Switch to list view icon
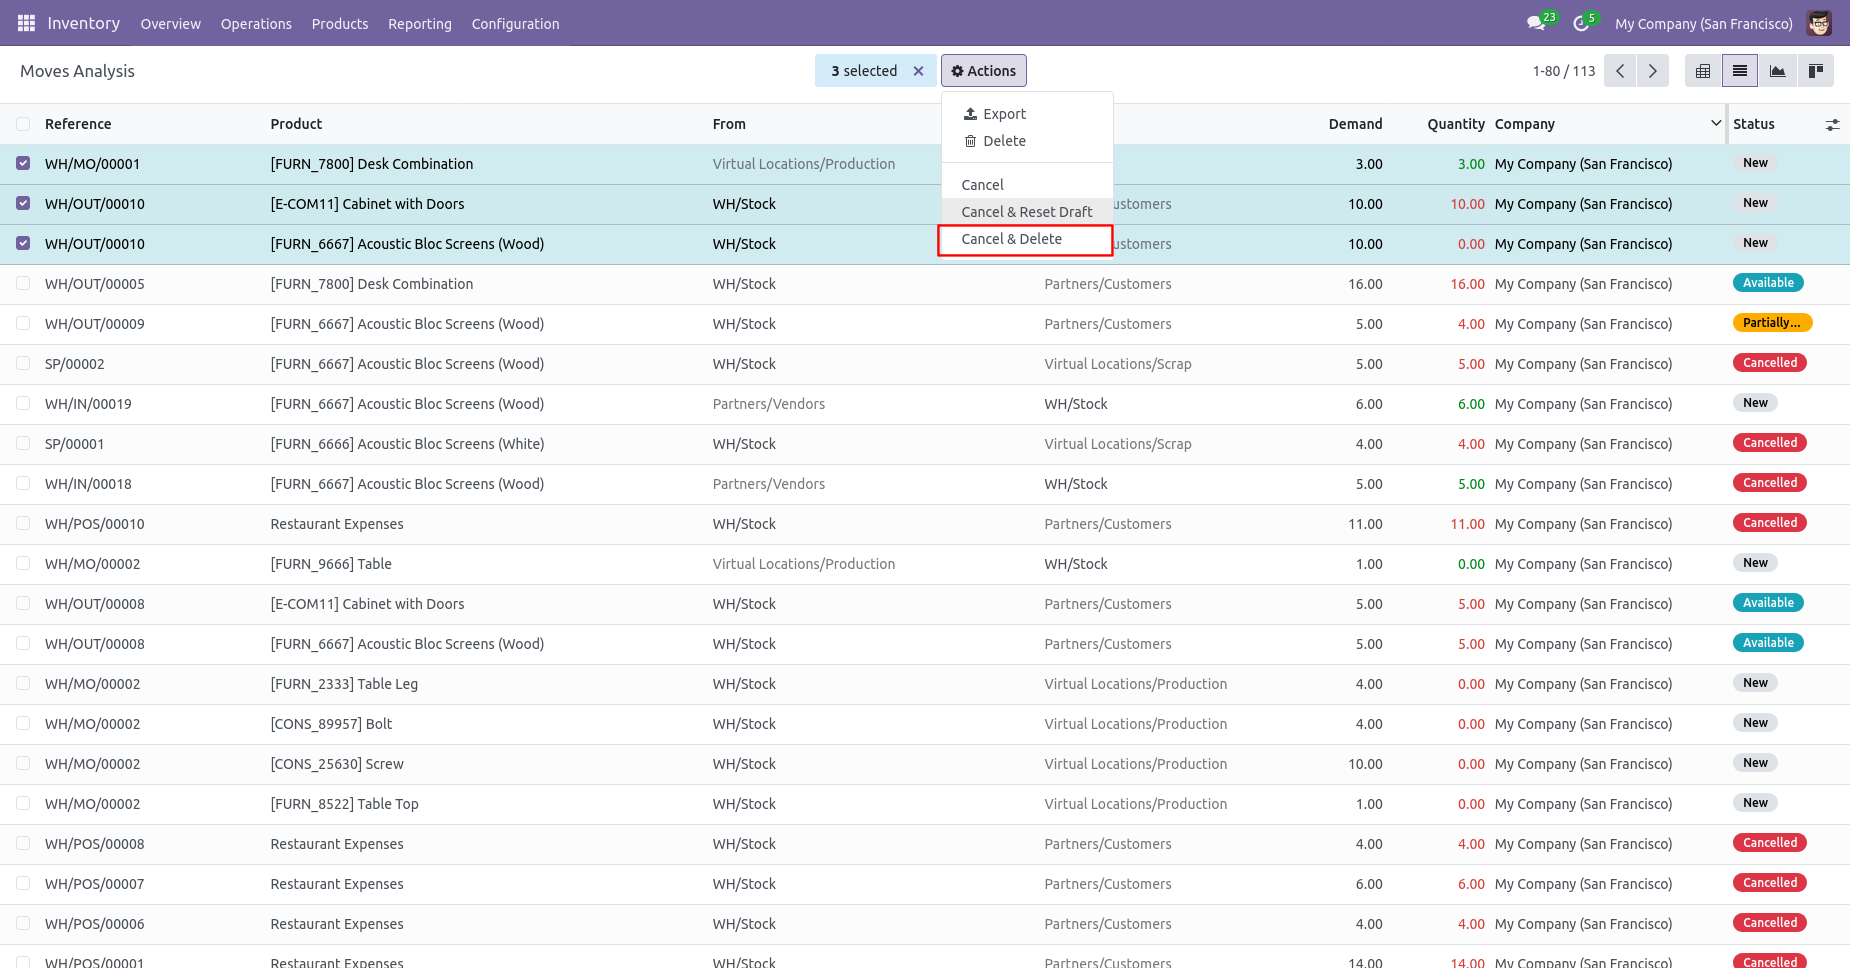This screenshot has height=968, width=1850. pos(1740,71)
